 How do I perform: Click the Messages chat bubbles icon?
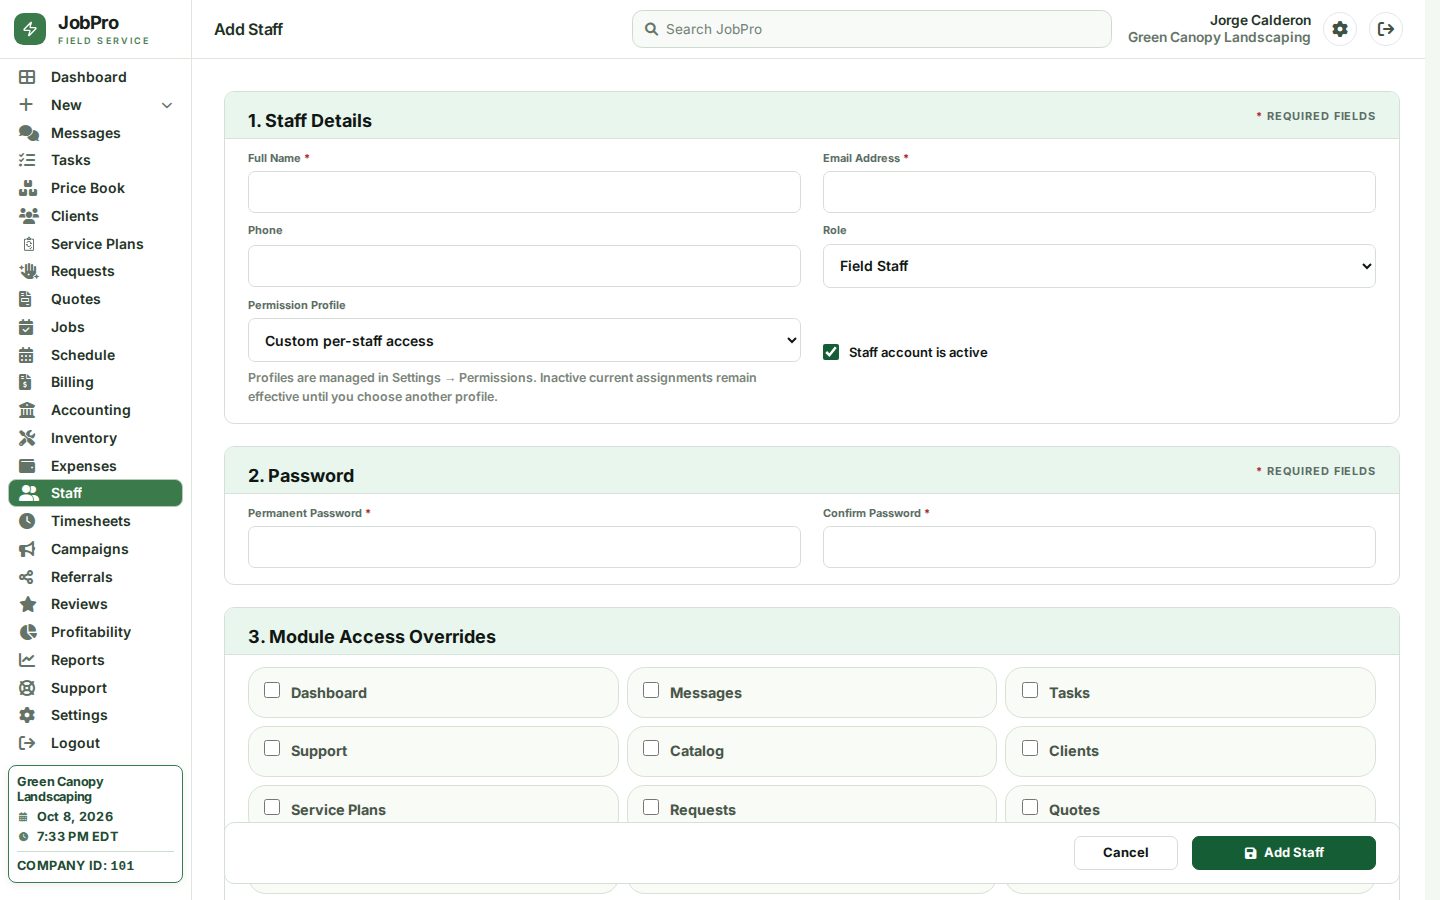[x=28, y=133]
